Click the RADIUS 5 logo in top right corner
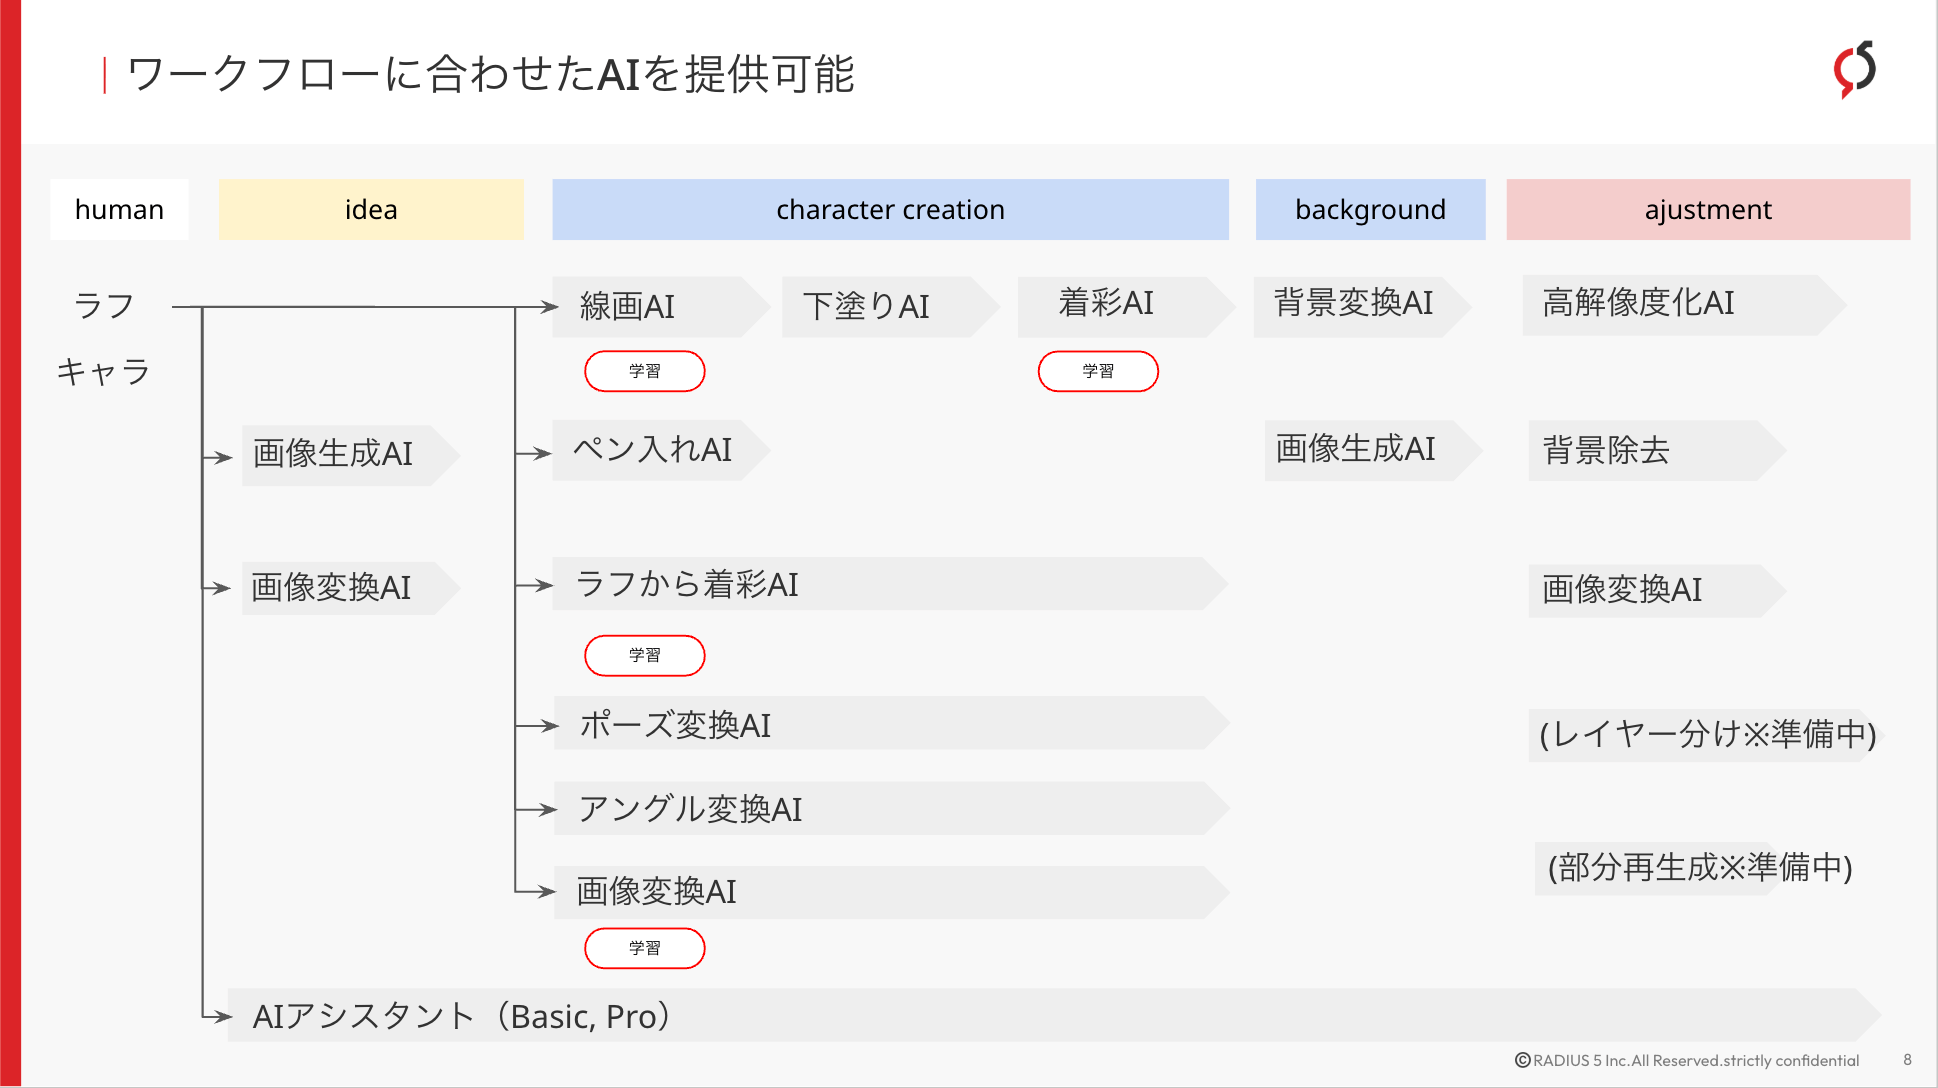The image size is (1938, 1088). 1855,68
